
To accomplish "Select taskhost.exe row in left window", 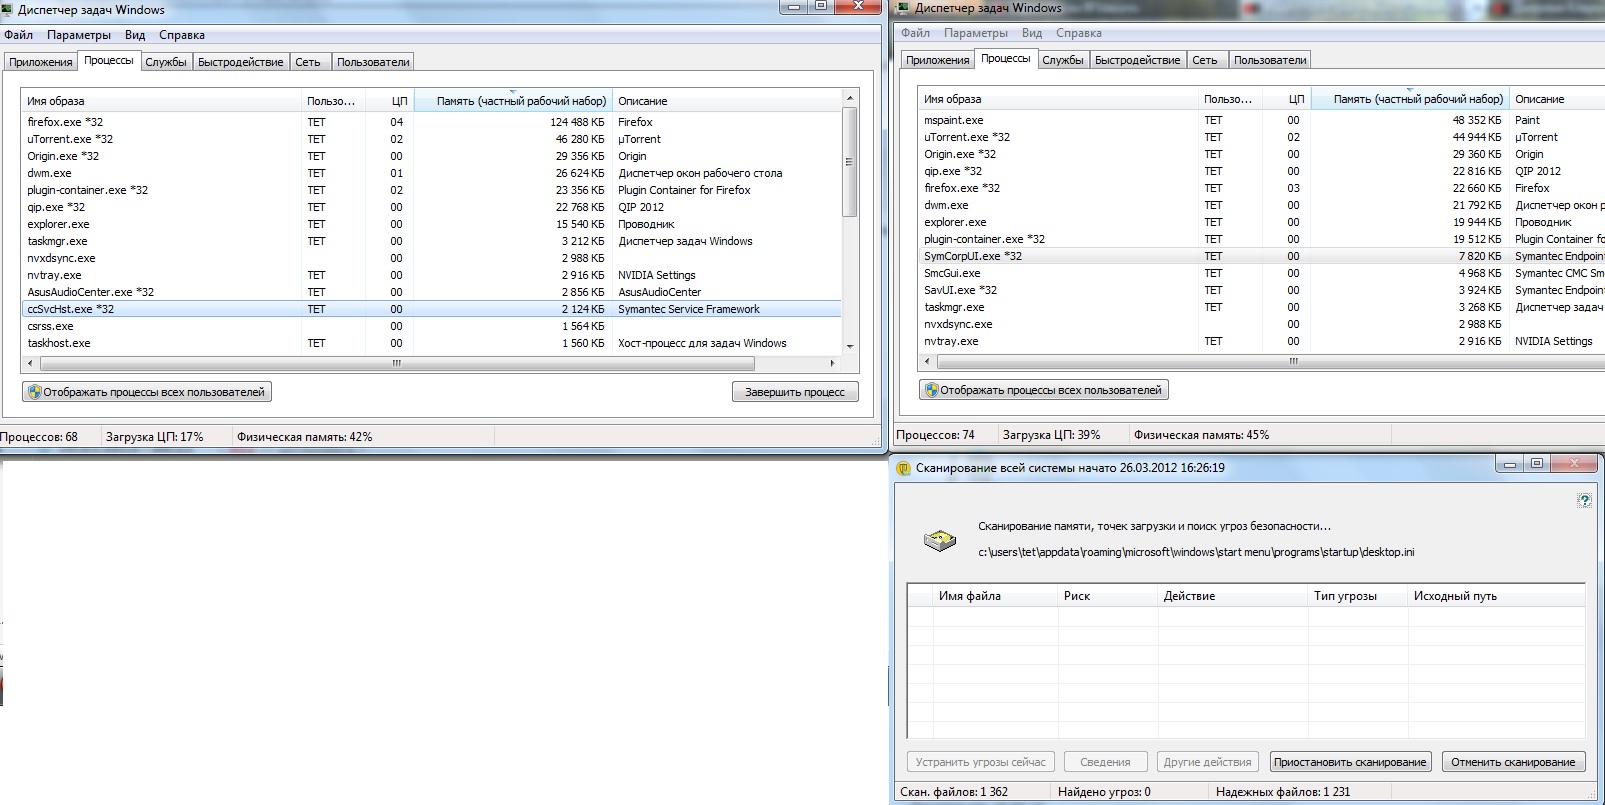I will click(432, 343).
